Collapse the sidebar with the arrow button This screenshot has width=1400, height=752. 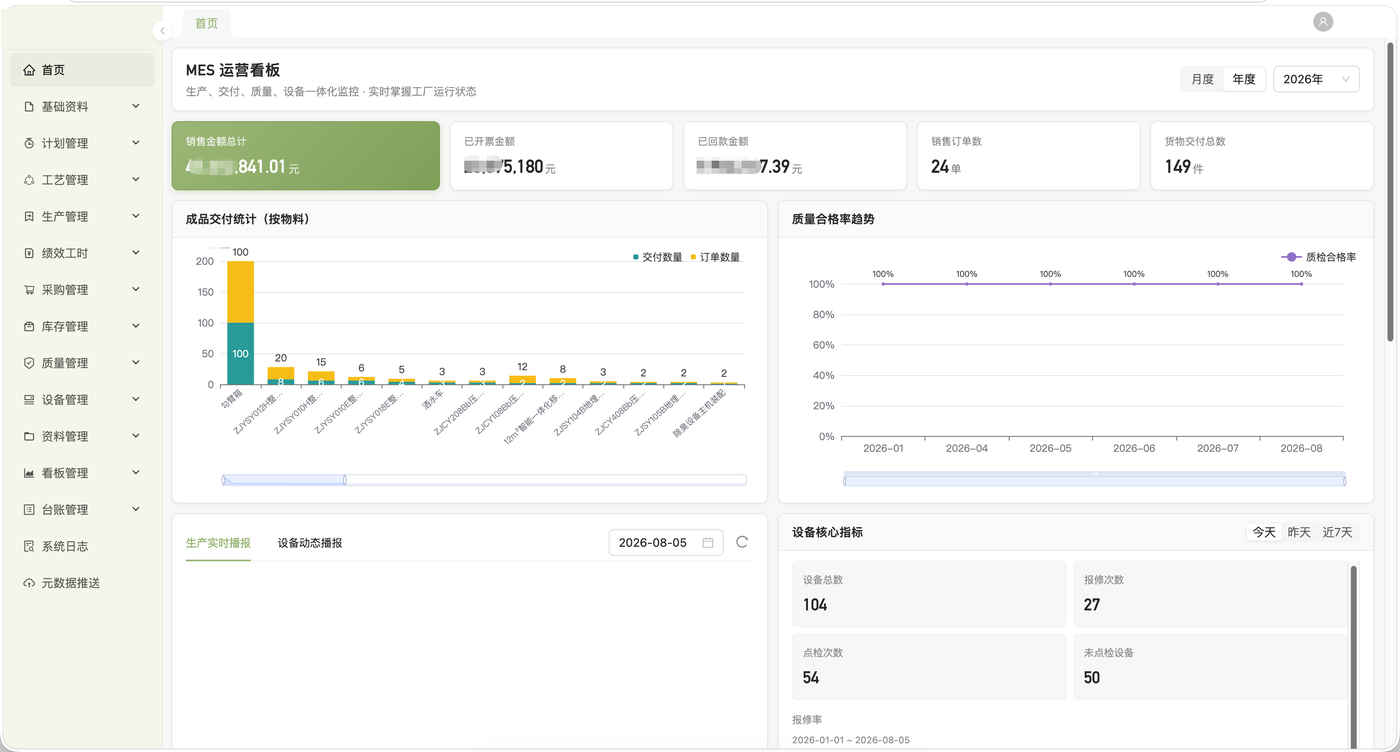pos(162,31)
